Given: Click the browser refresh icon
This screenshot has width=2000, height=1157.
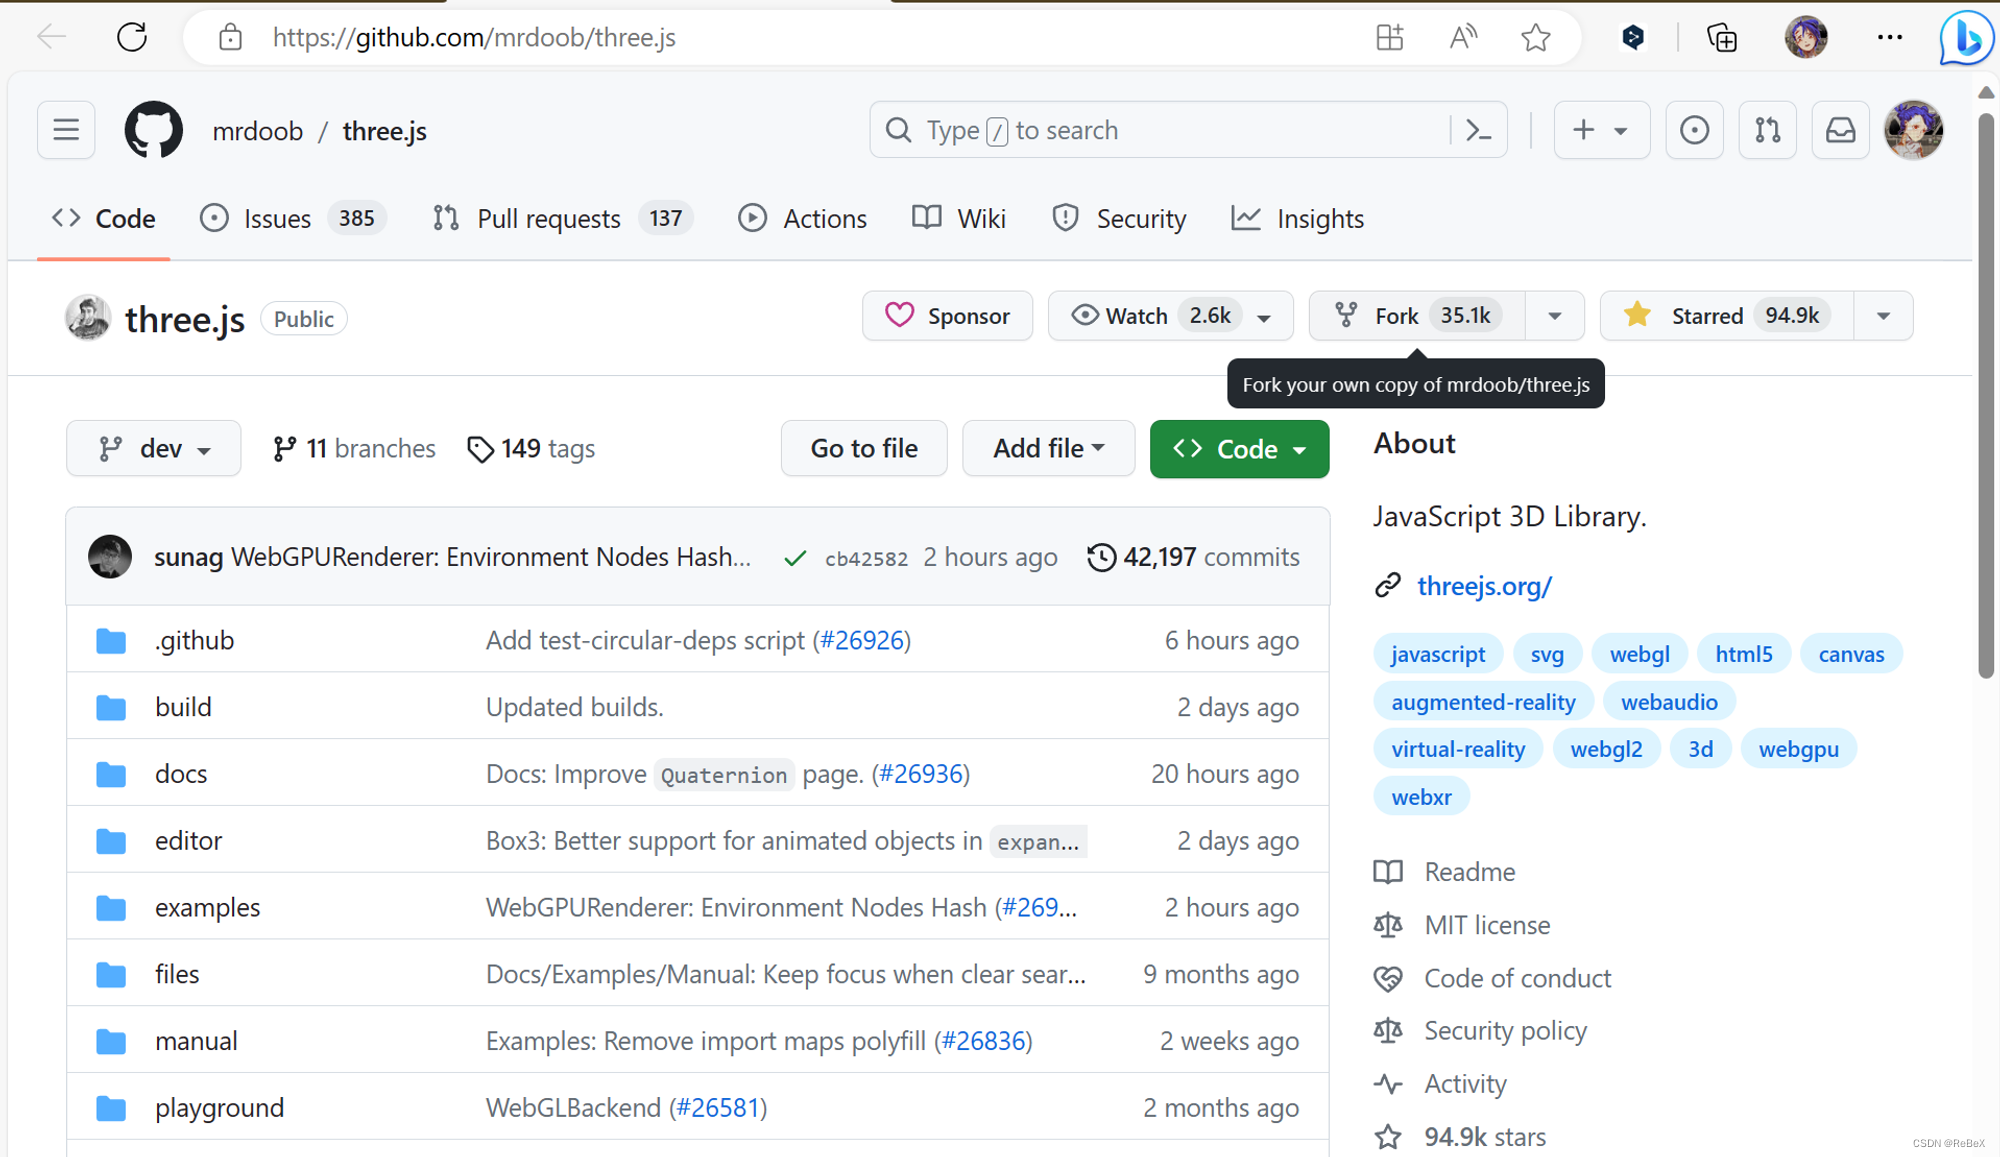Looking at the screenshot, I should tap(132, 37).
